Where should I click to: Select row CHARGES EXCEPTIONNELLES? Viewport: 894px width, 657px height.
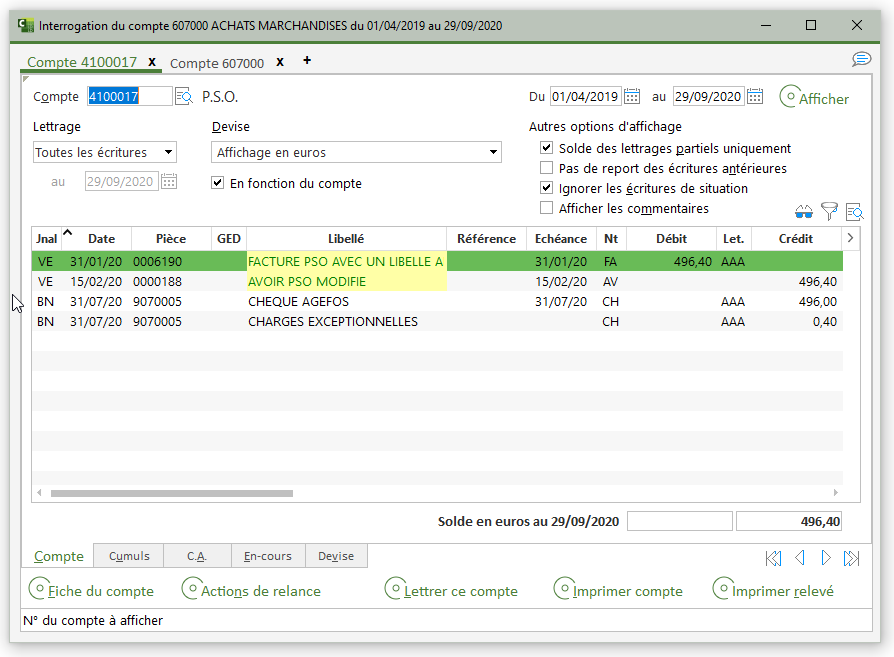point(437,321)
